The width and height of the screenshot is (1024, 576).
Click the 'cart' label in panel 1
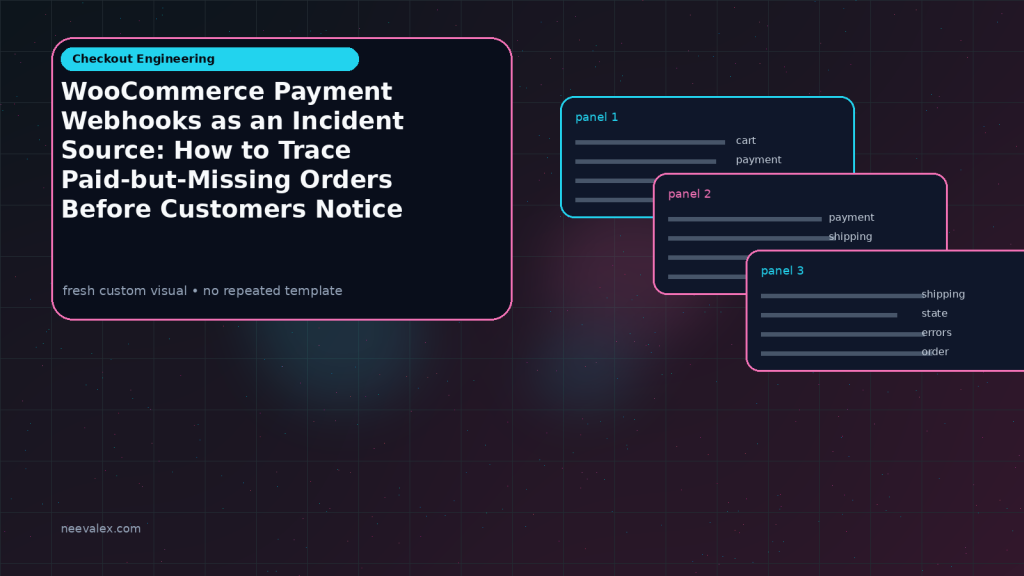[746, 140]
